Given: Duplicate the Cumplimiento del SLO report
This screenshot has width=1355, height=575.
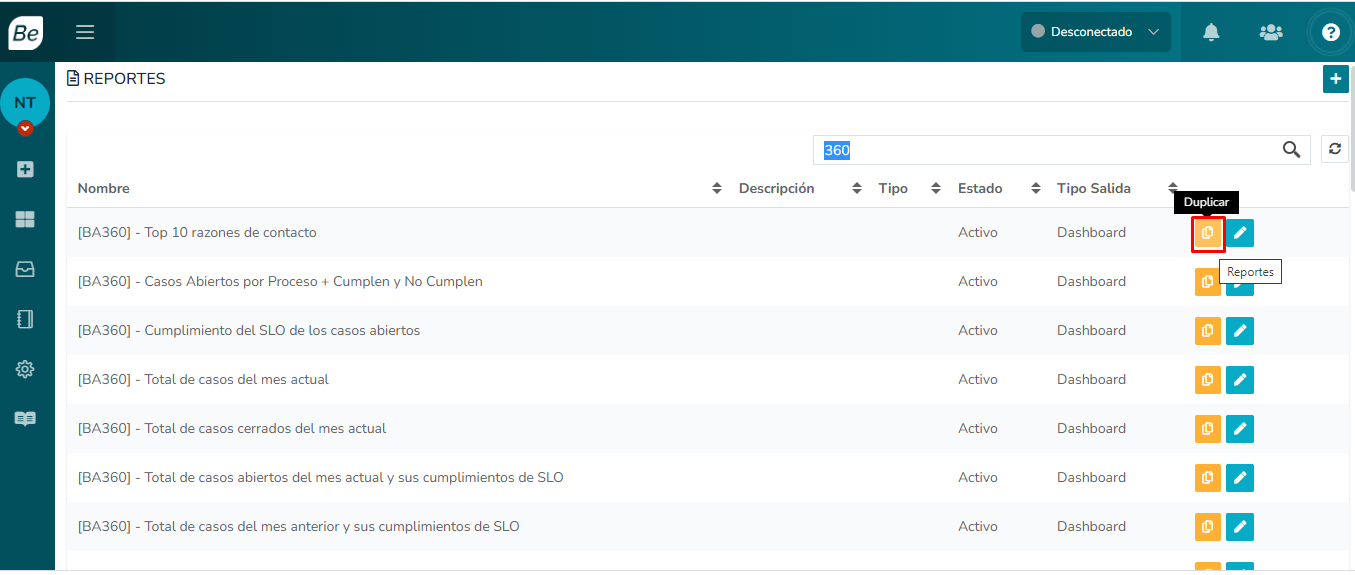Looking at the screenshot, I should (1208, 331).
